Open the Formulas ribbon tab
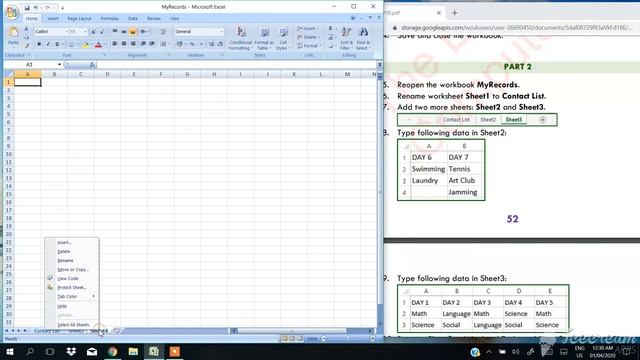This screenshot has width=640, height=360. pos(109,19)
